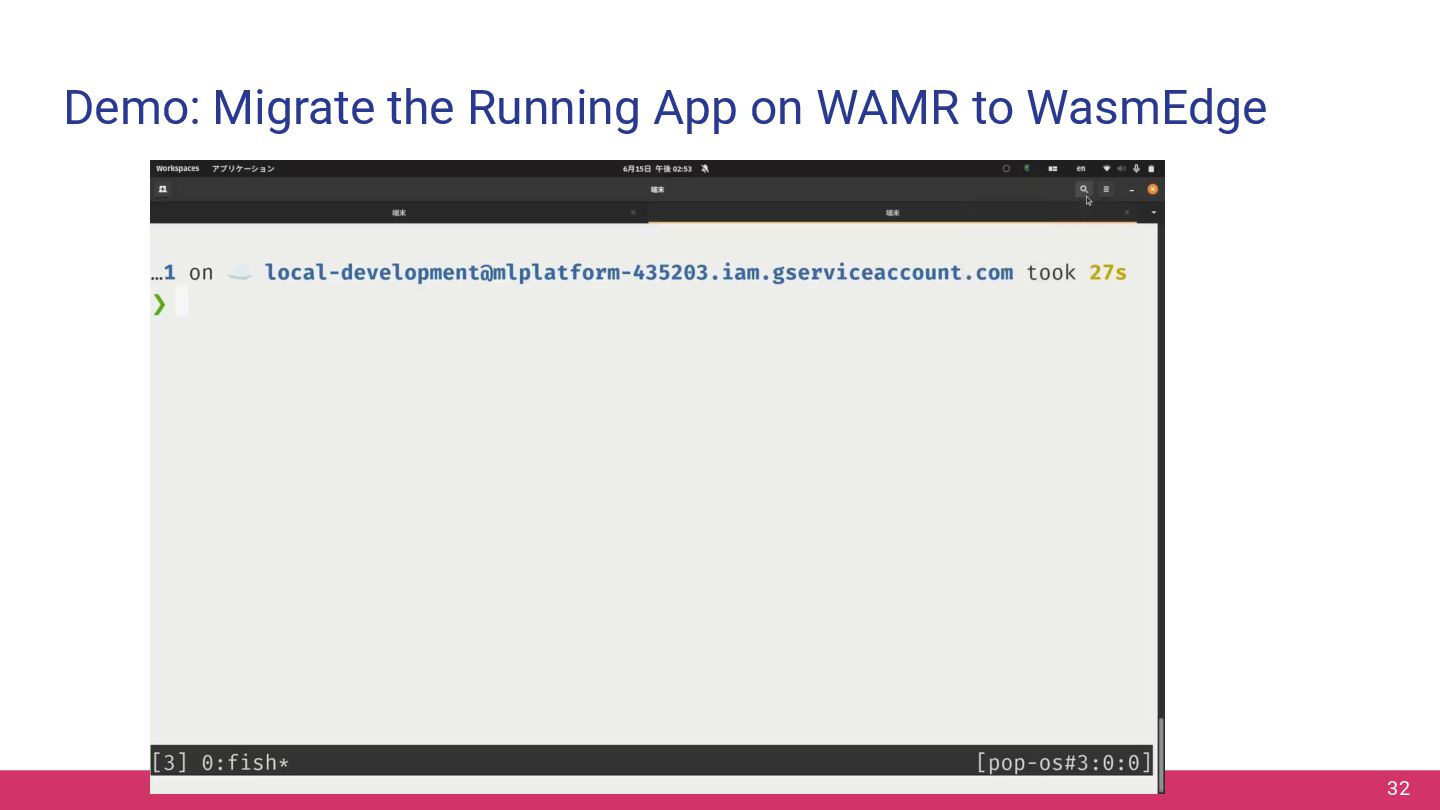1440x810 pixels.
Task: Expand the tab list dropdown arrow
Action: coord(1153,213)
